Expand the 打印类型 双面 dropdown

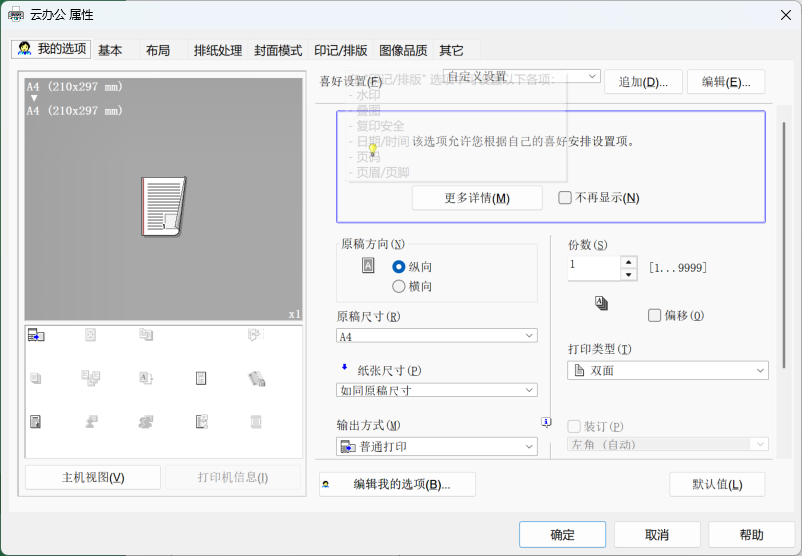667,370
